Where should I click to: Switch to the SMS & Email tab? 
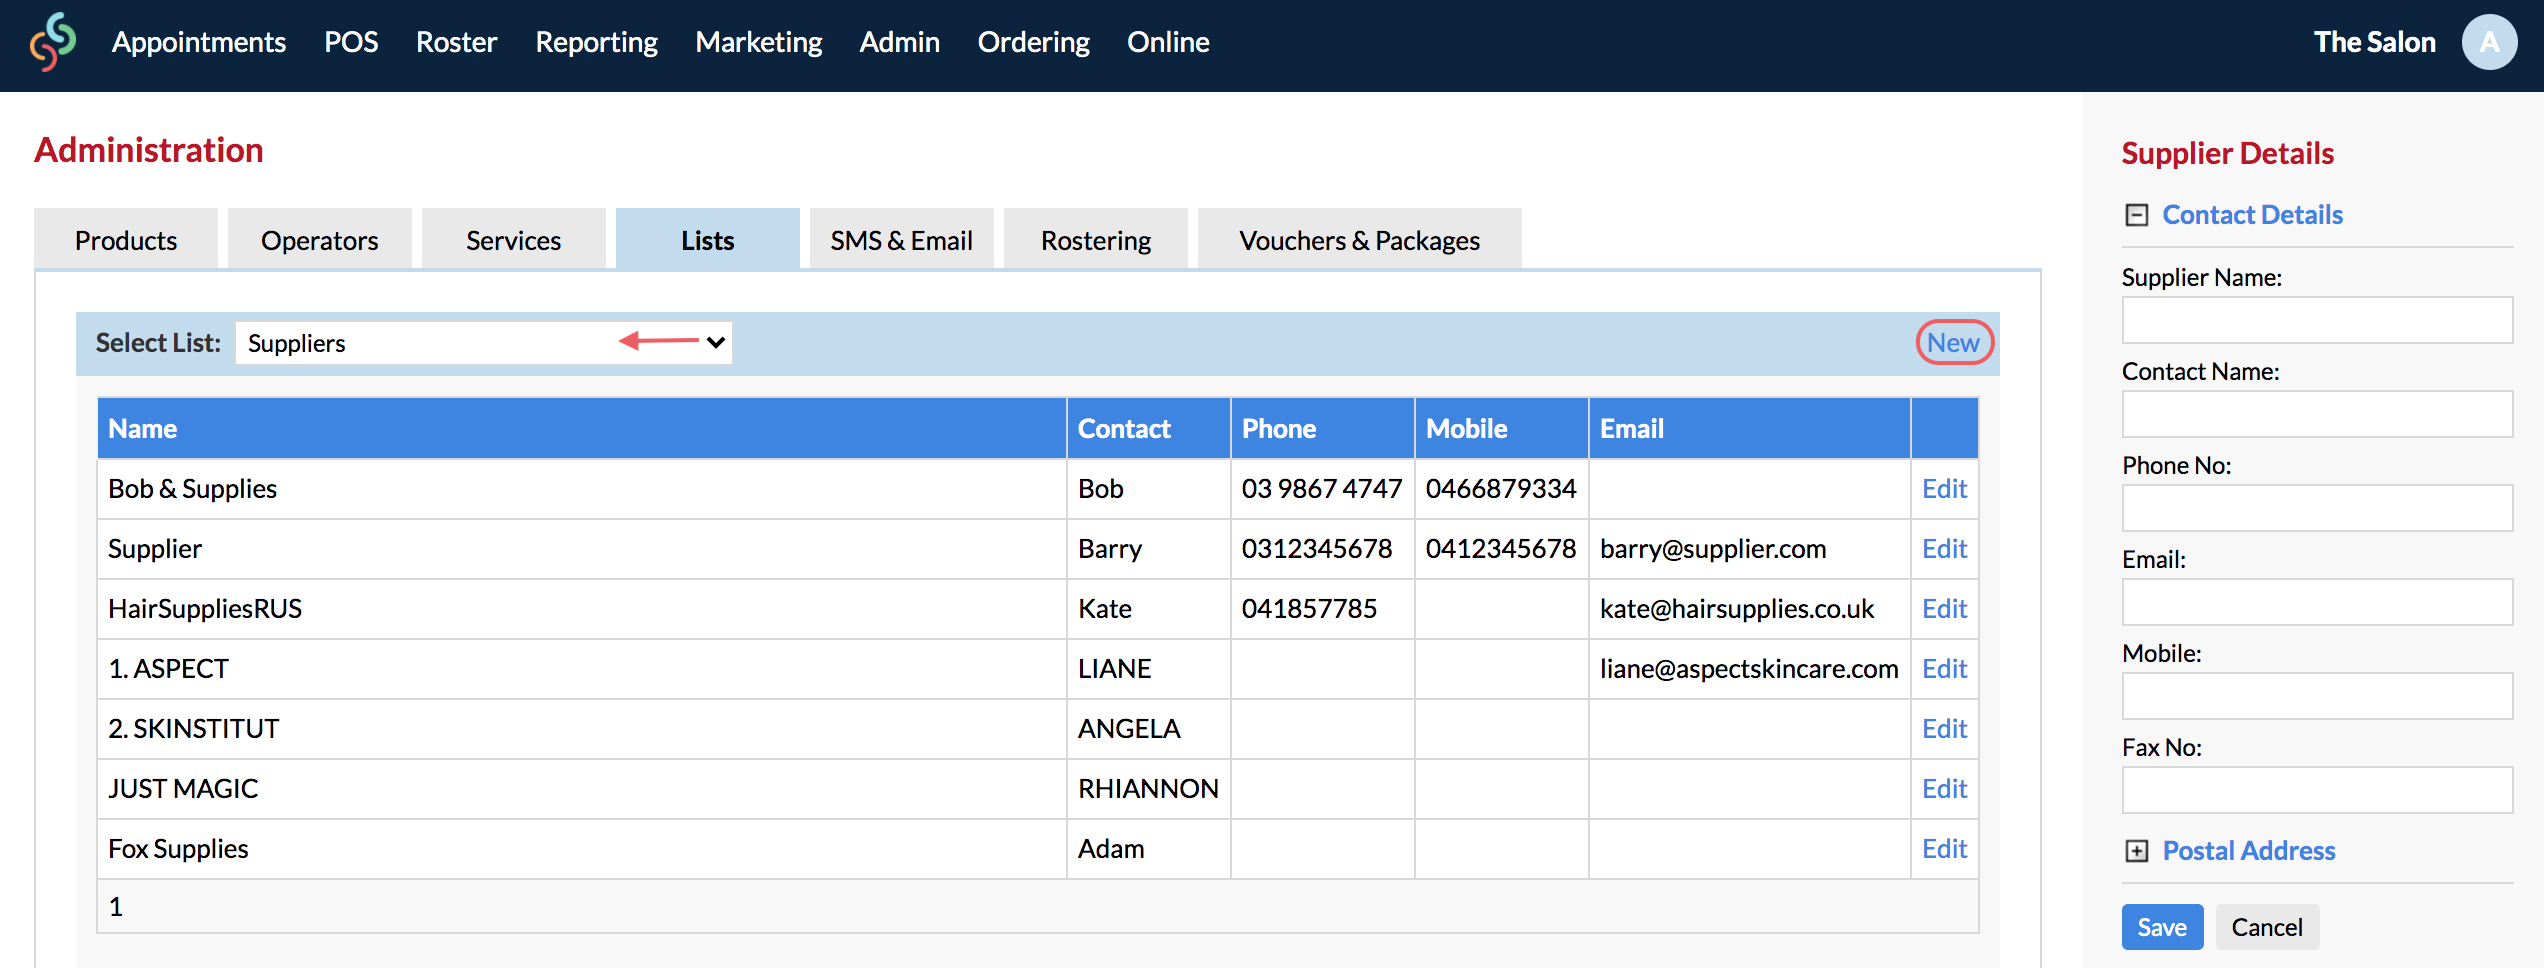(902, 240)
